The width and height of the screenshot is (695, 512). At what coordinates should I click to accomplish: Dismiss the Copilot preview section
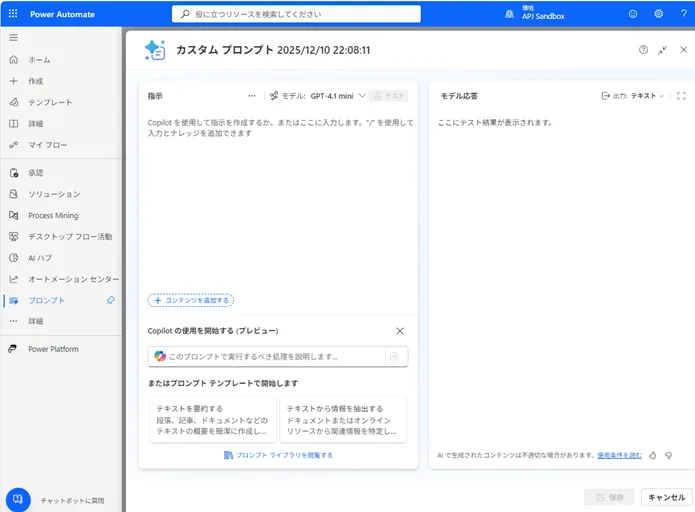point(400,331)
